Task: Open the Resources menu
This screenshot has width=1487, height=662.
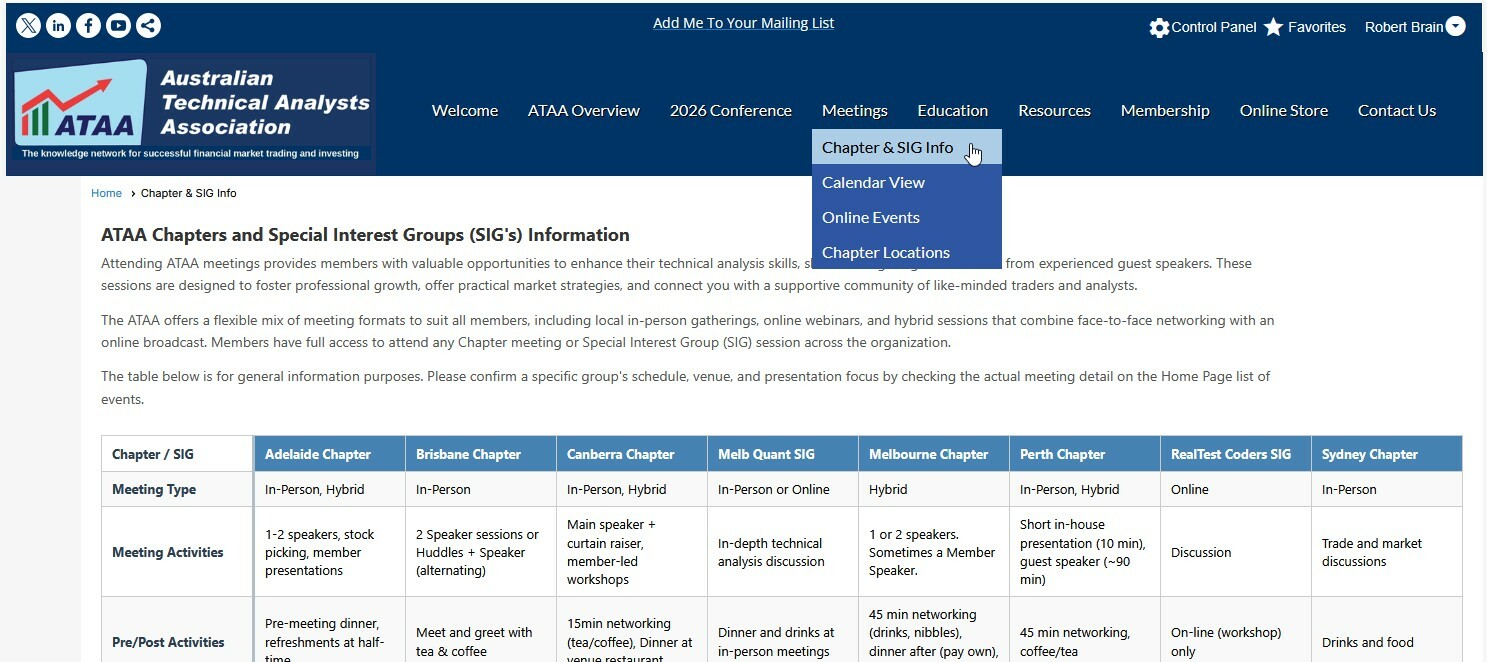Action: point(1054,111)
